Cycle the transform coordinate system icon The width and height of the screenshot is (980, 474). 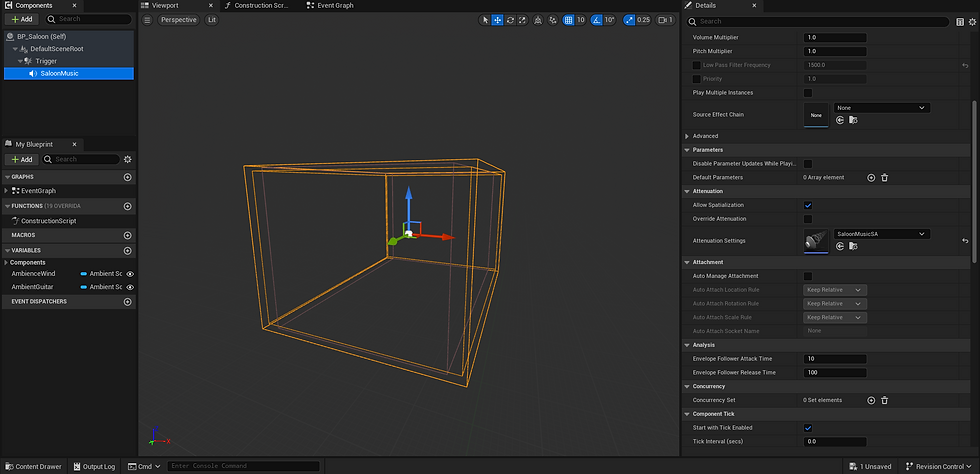pos(538,20)
